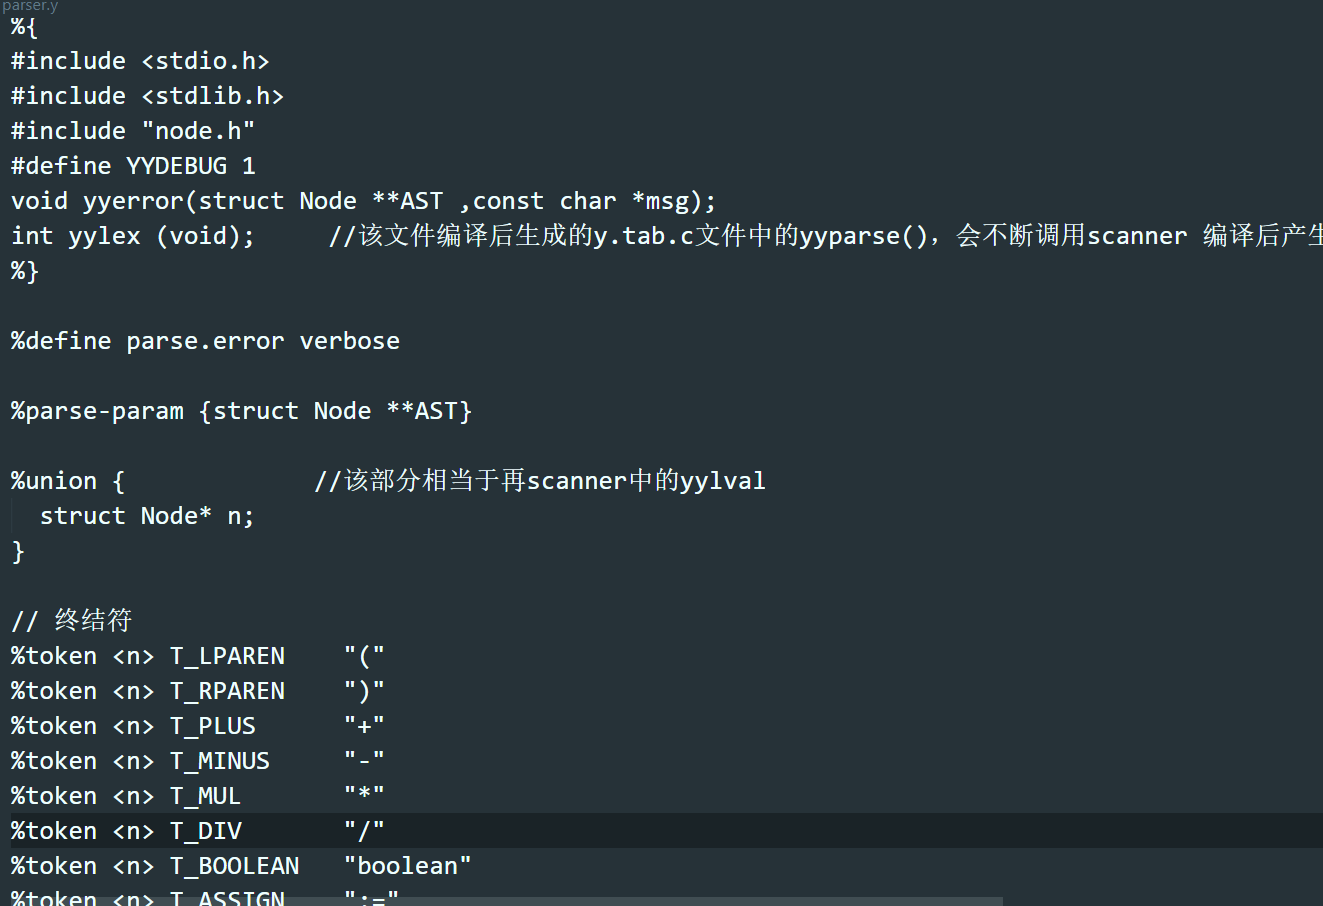This screenshot has width=1323, height=906.
Task: Click the %union keyword
Action: coord(54,481)
